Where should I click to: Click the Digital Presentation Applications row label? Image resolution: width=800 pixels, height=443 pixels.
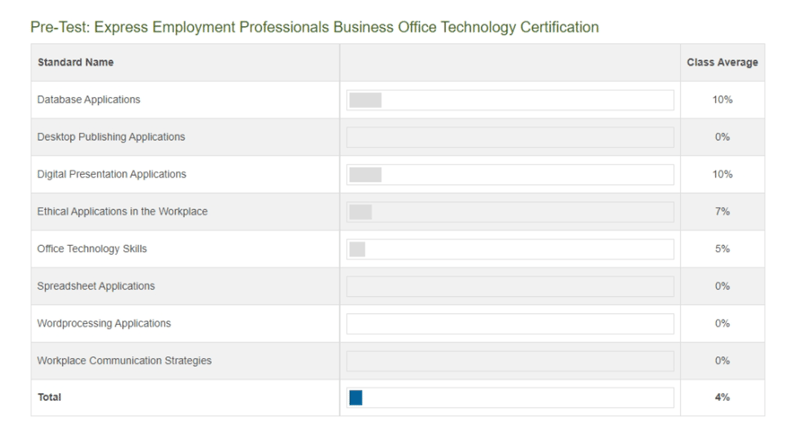(x=111, y=174)
